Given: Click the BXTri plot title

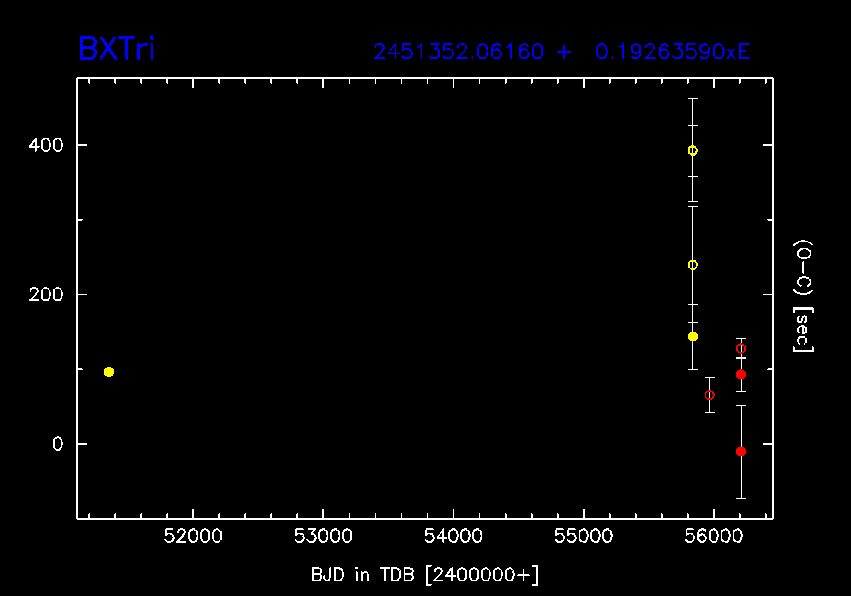Looking at the screenshot, I should point(117,49).
